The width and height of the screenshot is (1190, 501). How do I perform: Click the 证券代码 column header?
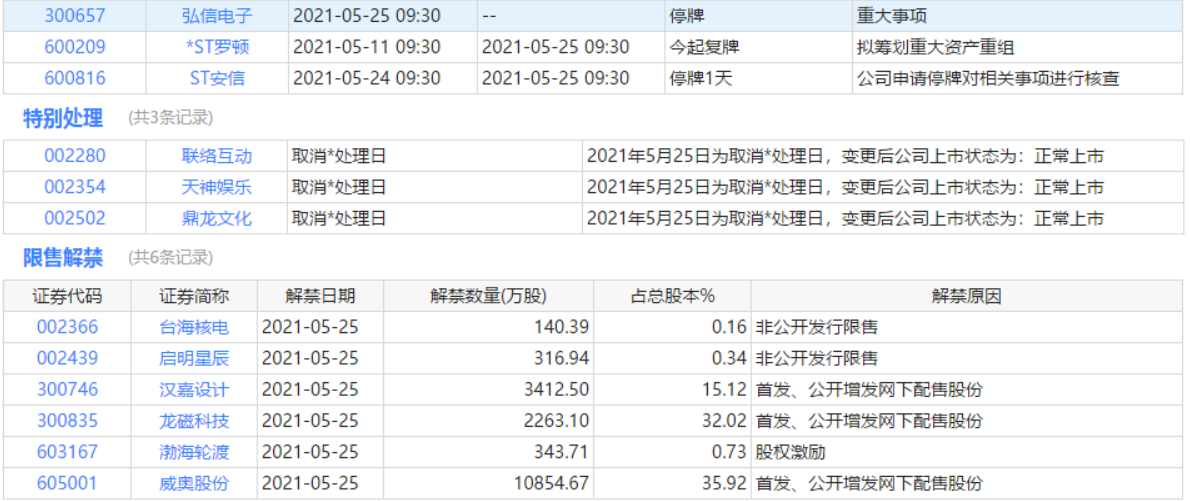[x=68, y=295]
